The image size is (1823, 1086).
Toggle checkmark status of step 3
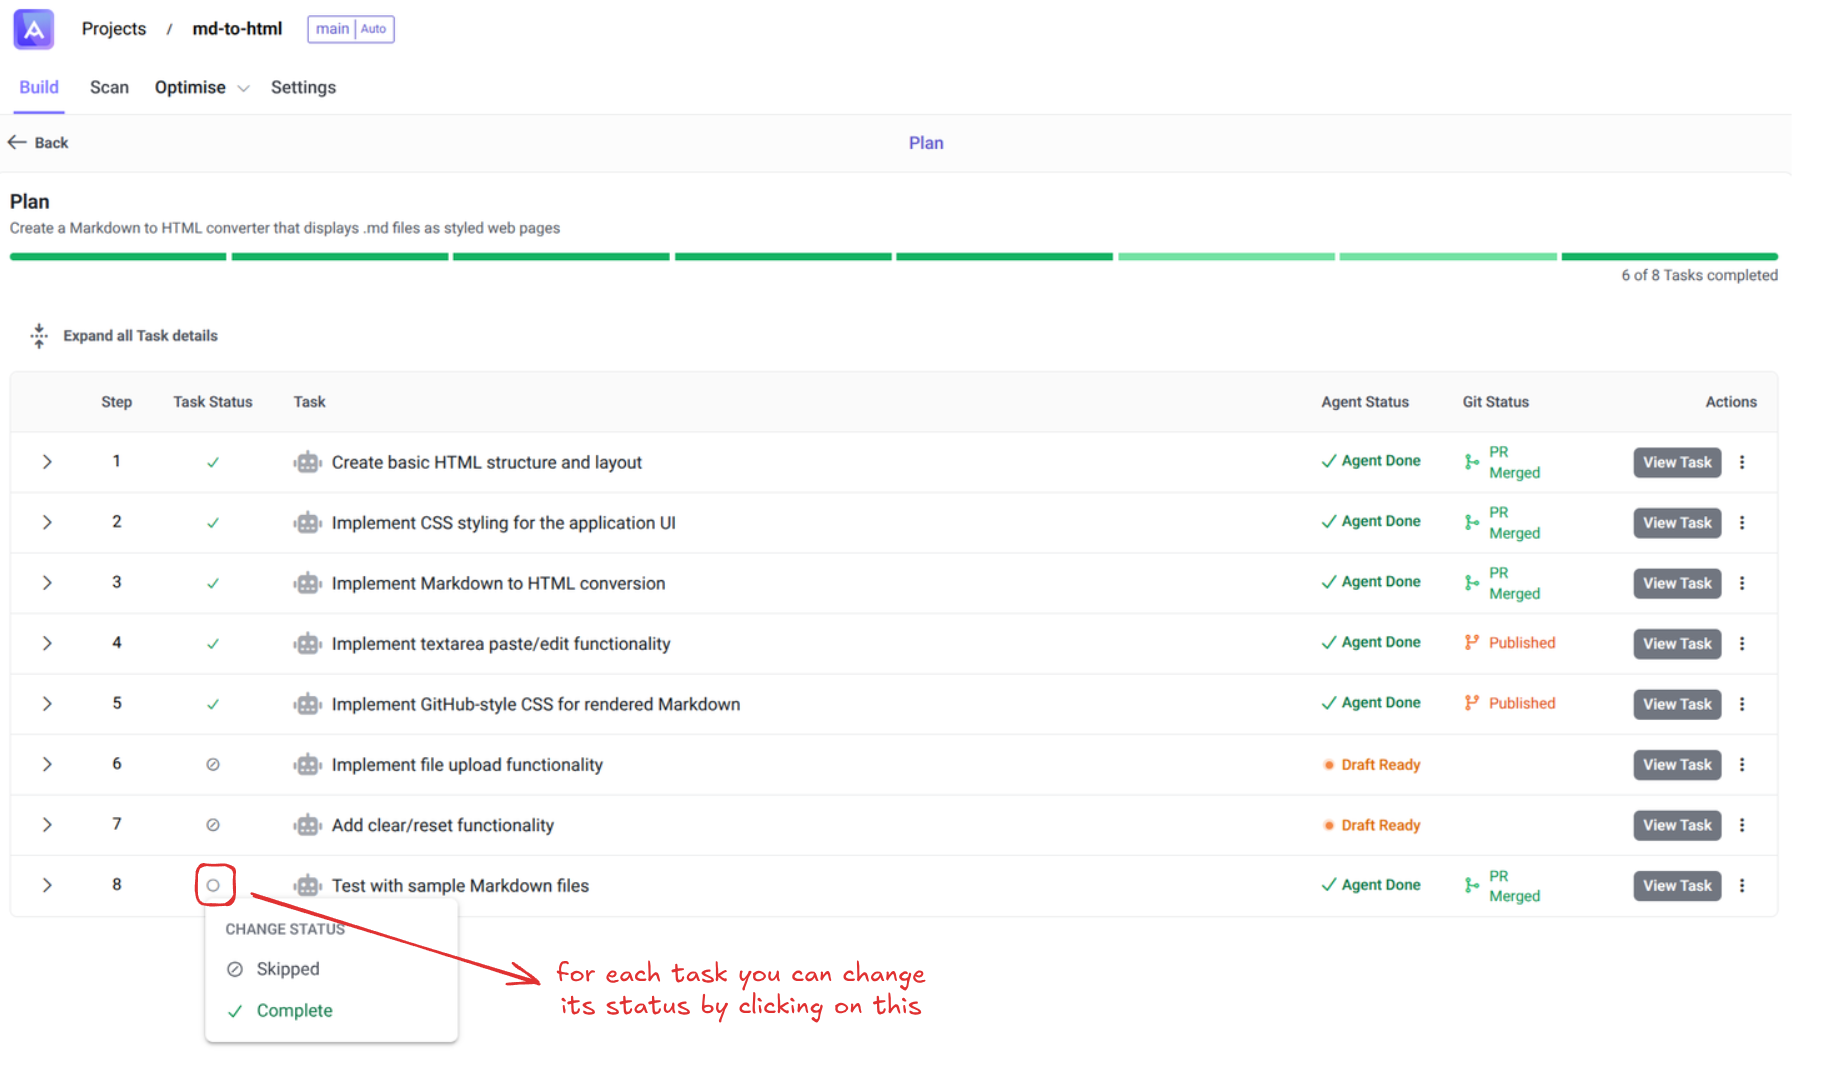(x=213, y=584)
